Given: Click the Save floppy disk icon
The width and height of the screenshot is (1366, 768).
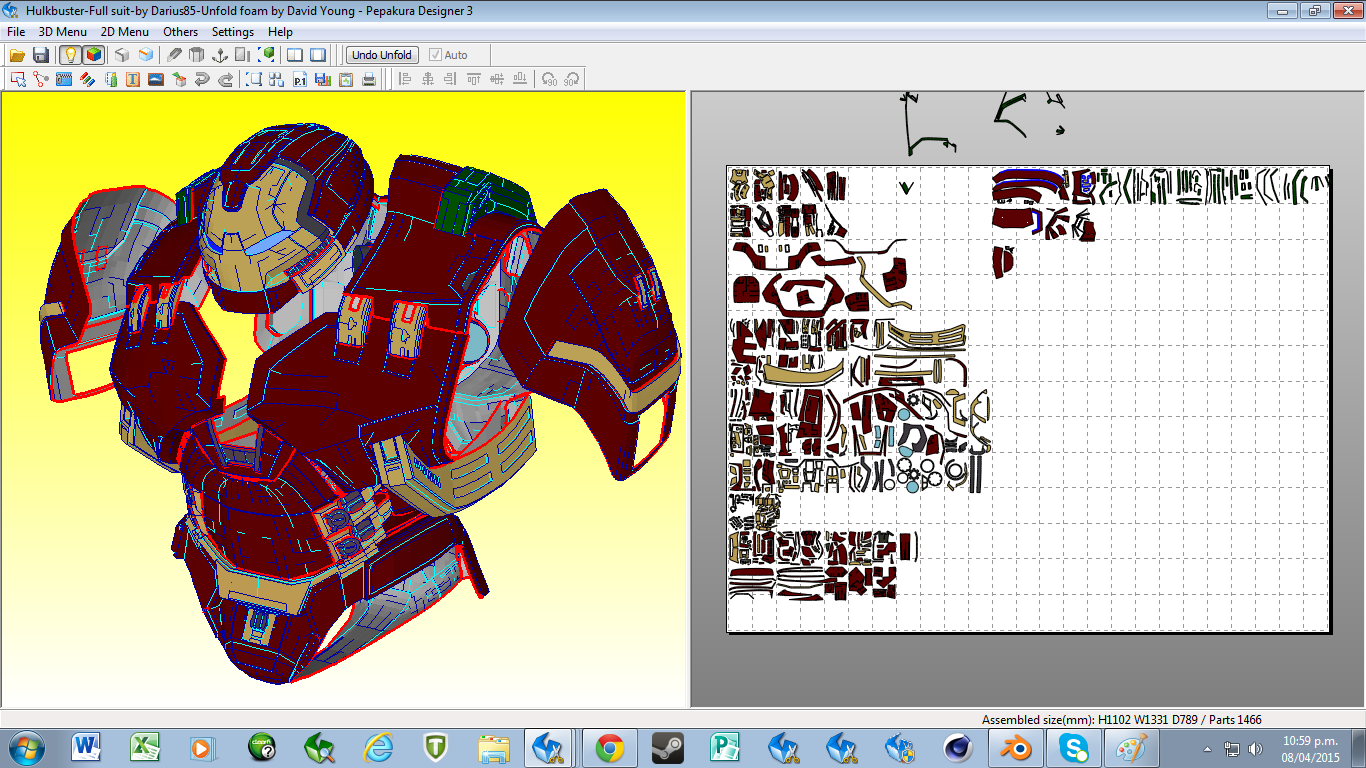Looking at the screenshot, I should click(41, 55).
